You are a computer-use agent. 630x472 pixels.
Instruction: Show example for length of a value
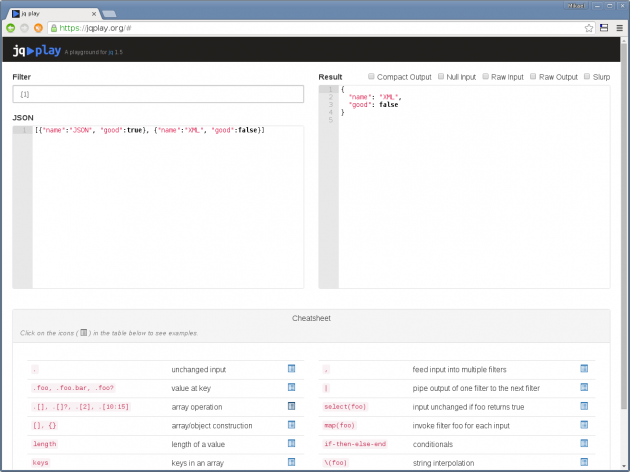(x=291, y=443)
